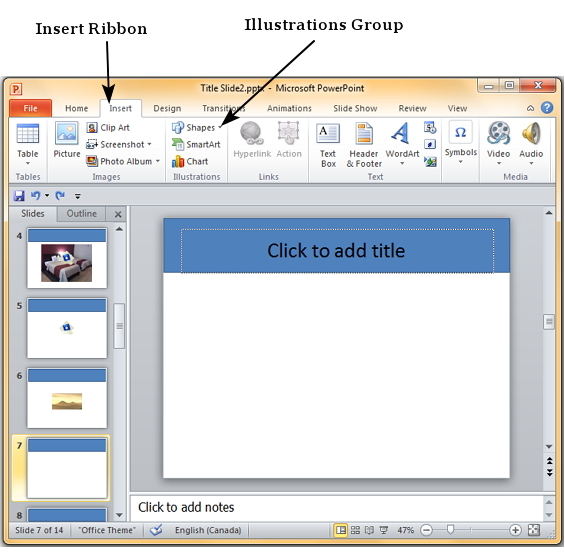Click the Hyperlink button
The image size is (565, 554).
(252, 141)
